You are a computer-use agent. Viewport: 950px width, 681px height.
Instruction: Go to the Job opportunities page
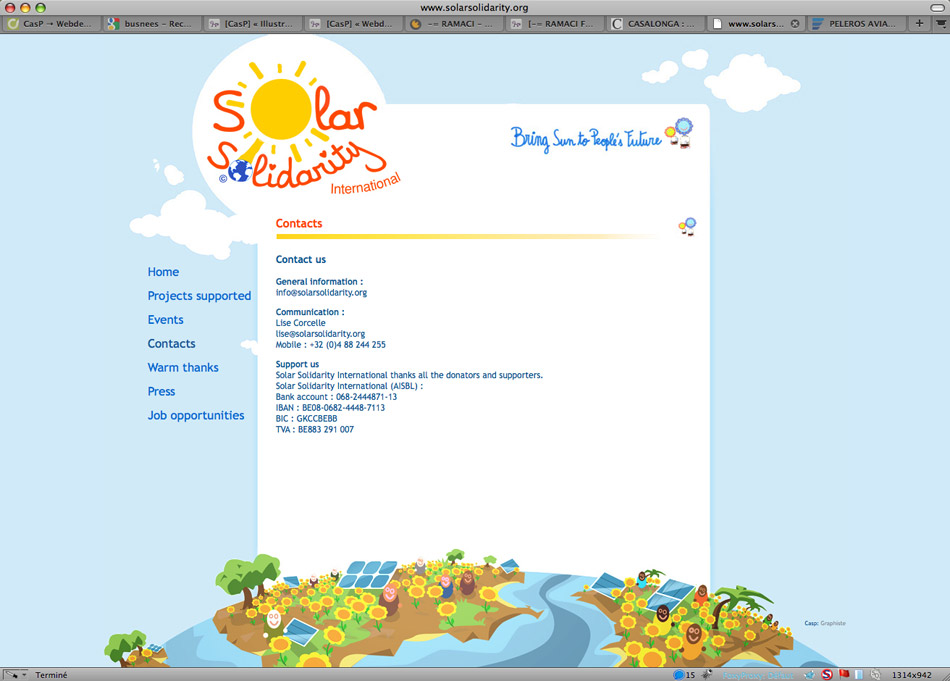pos(196,416)
